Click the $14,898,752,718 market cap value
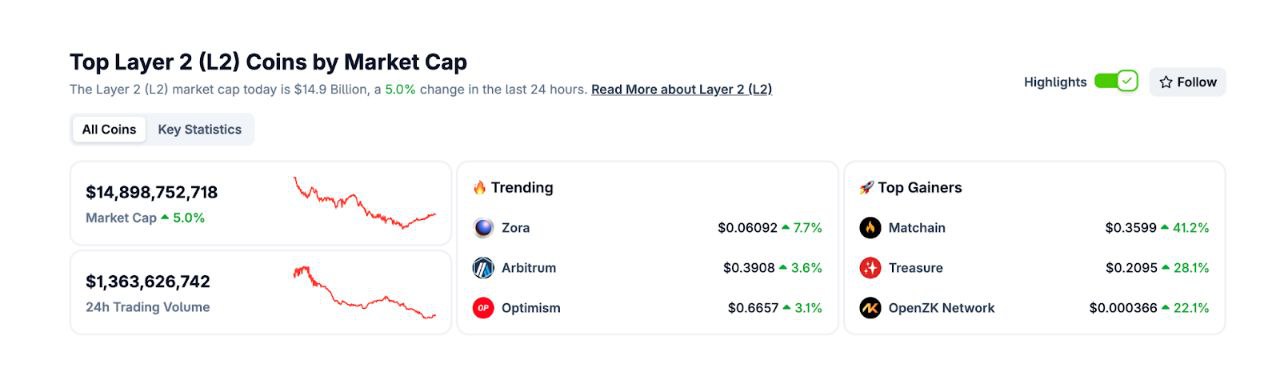Image resolution: width=1280 pixels, height=374 pixels. (x=151, y=192)
